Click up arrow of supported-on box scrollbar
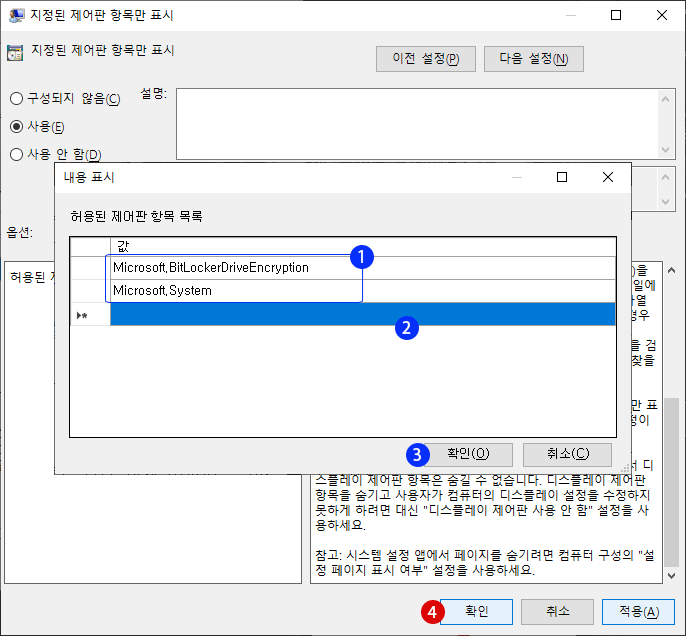 [665, 177]
